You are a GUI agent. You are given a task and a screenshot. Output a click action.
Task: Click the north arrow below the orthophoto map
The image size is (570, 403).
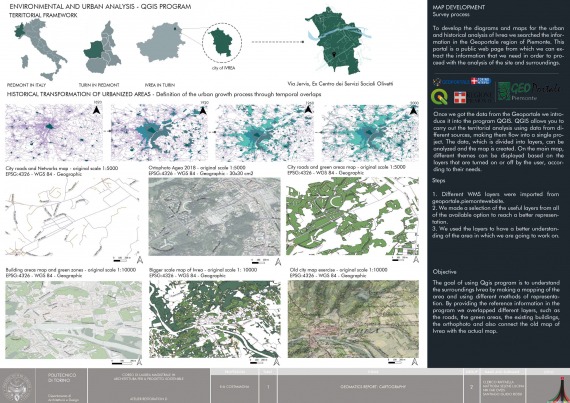click(278, 262)
